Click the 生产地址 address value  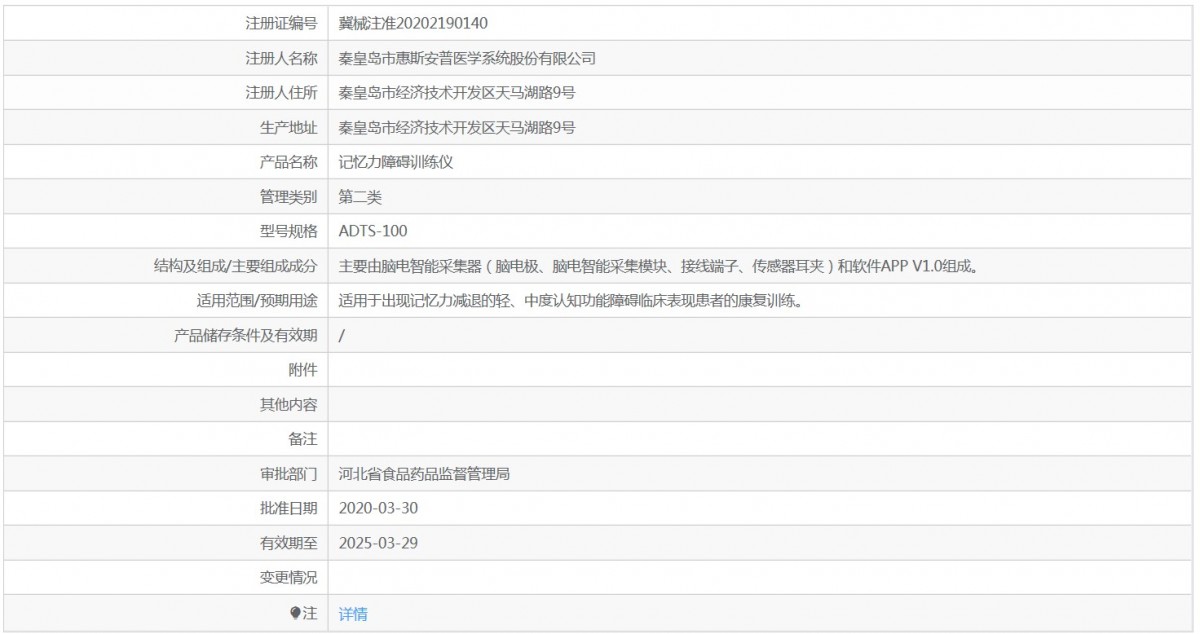[x=457, y=127]
